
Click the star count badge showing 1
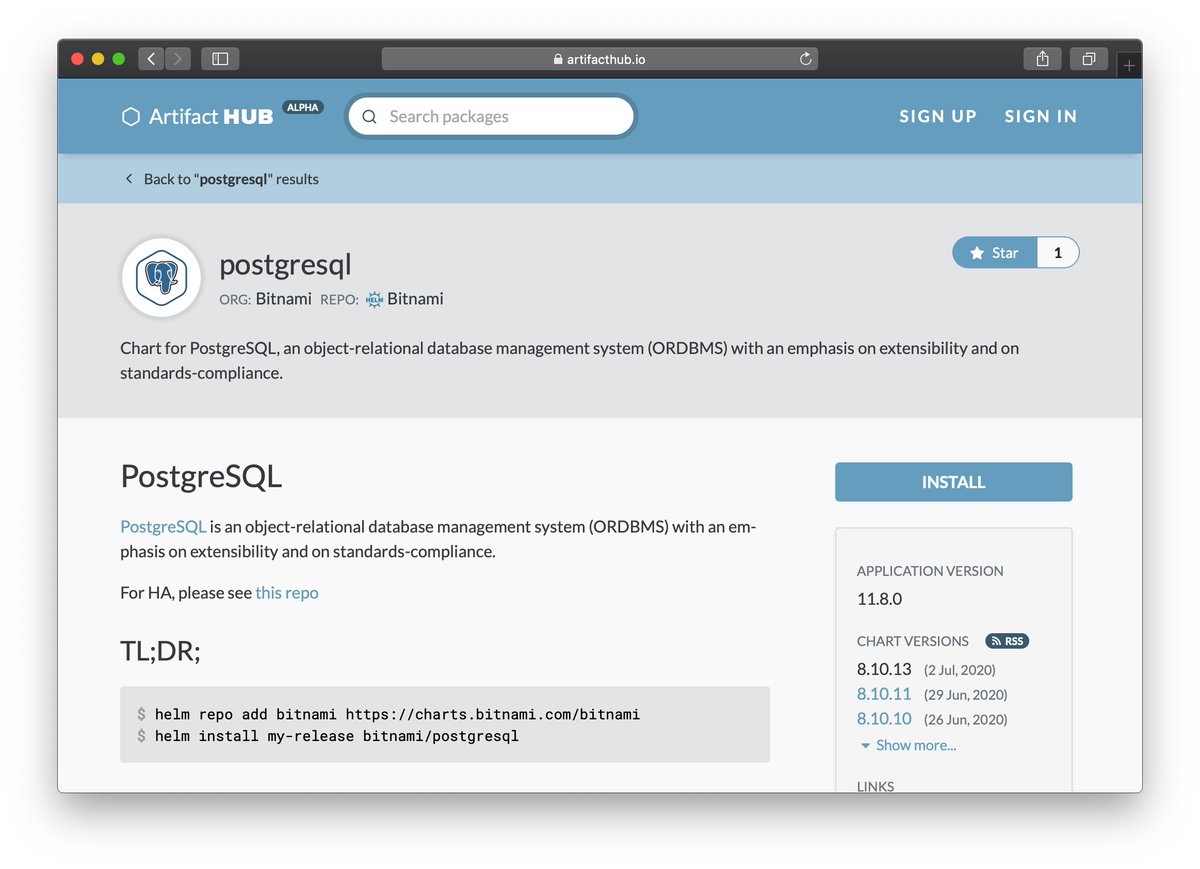(1058, 253)
